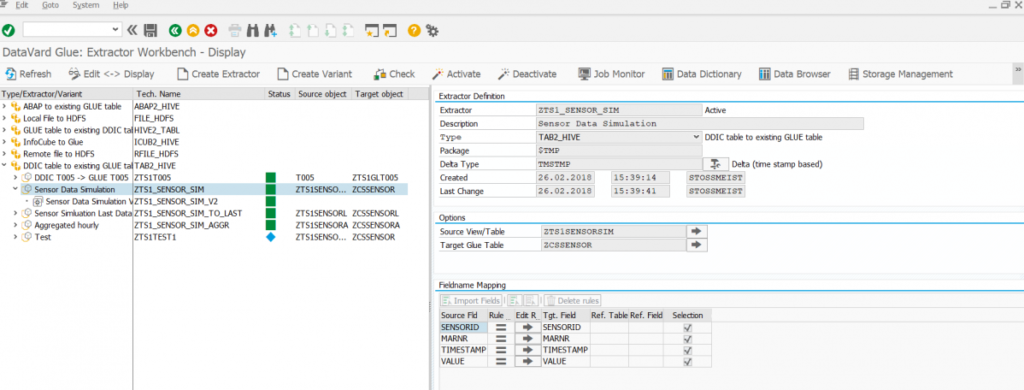
Task: Expand Aggregated hourly node
Action: coord(15,225)
